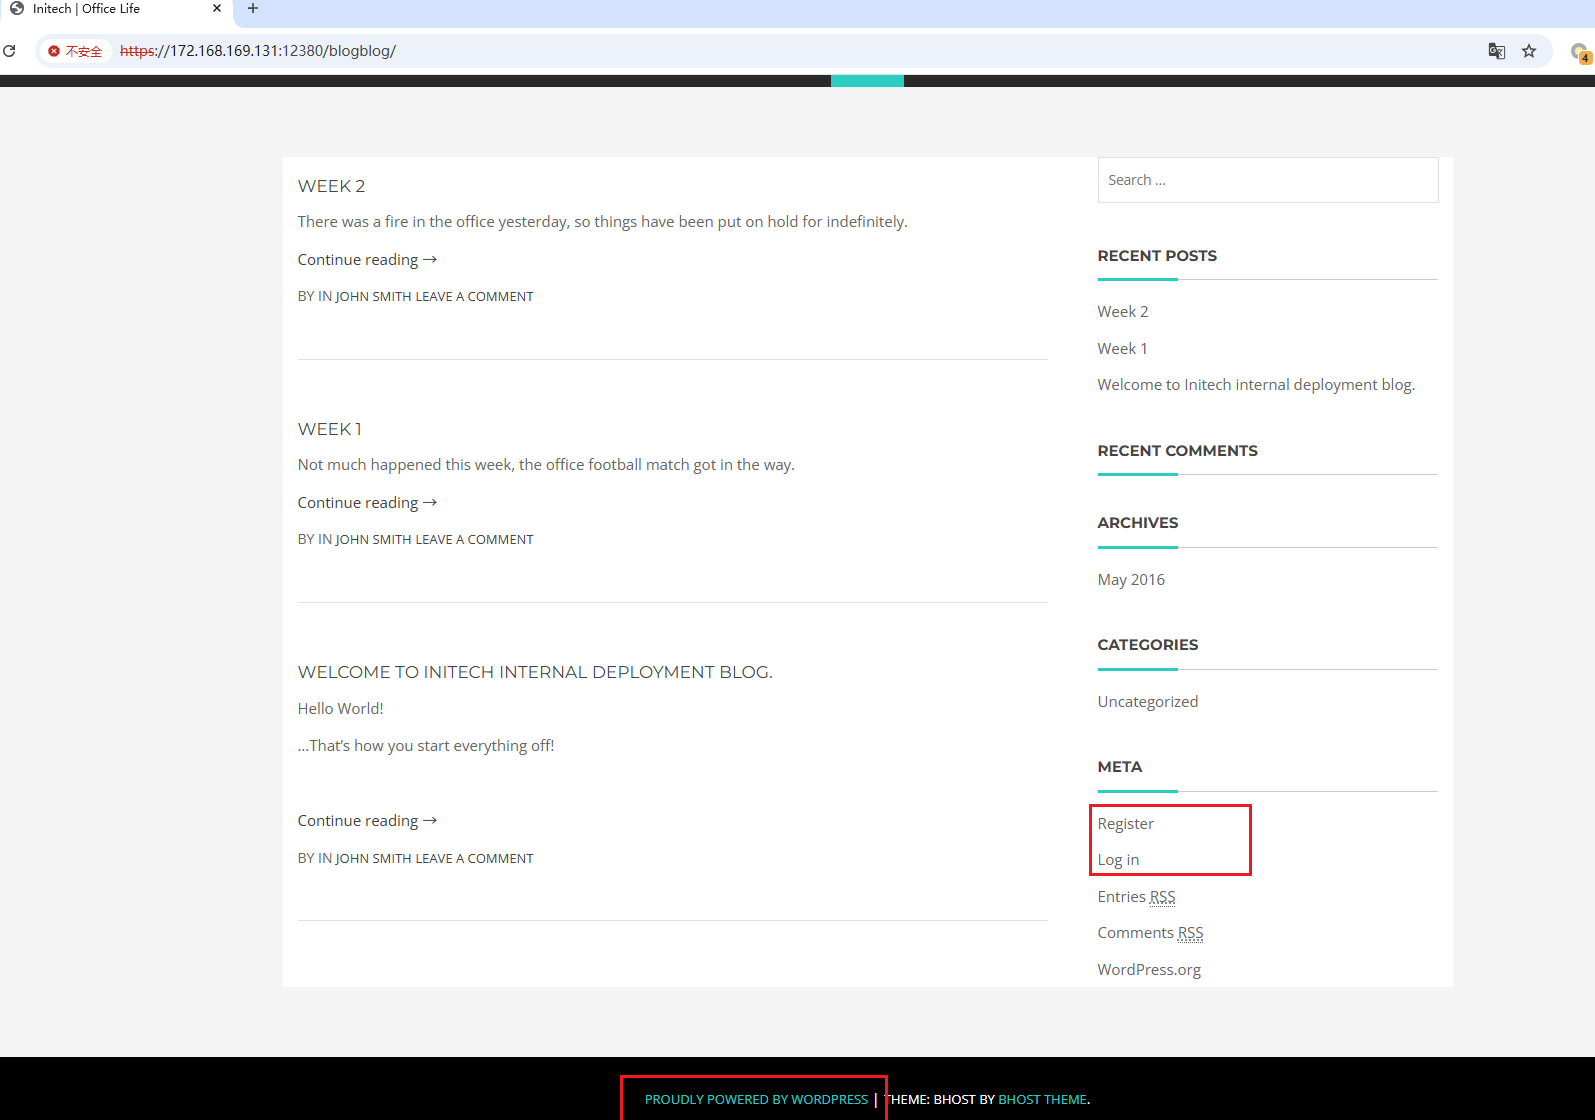This screenshot has width=1595, height=1120.
Task: Open the Uncategorized category
Action: [x=1148, y=701]
